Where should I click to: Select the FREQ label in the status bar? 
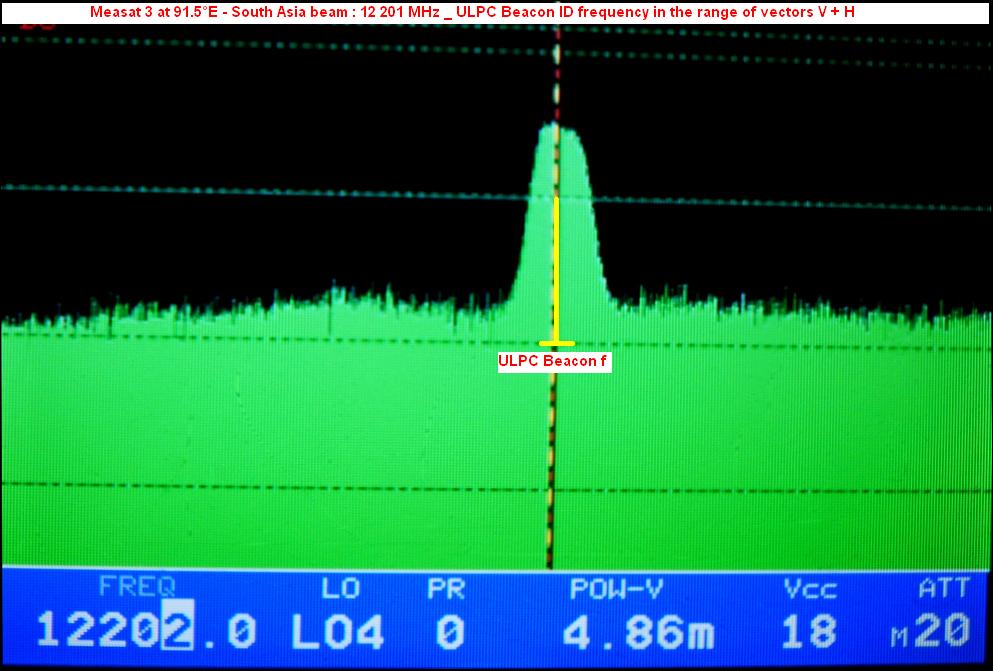[136, 588]
